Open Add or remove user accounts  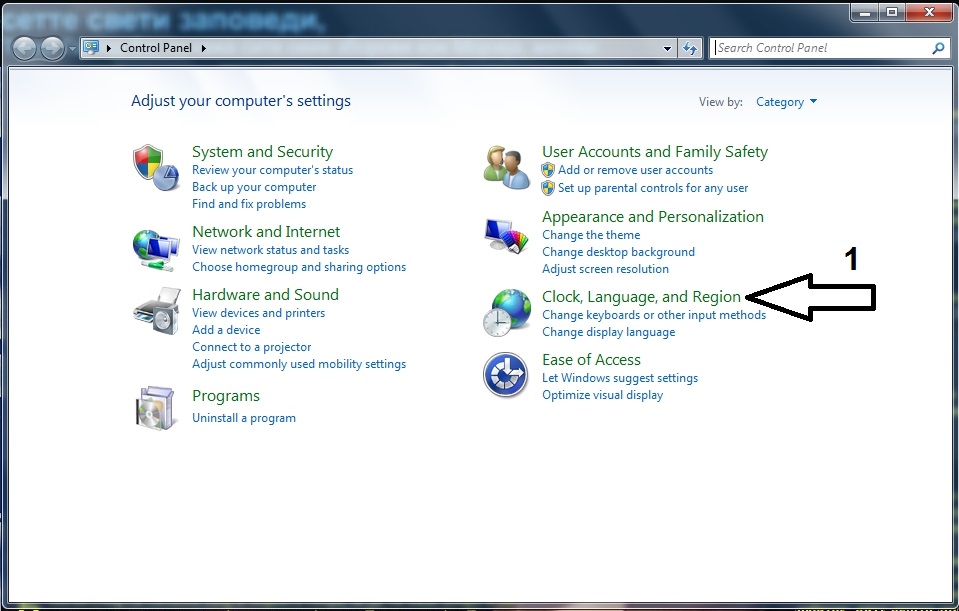(635, 170)
